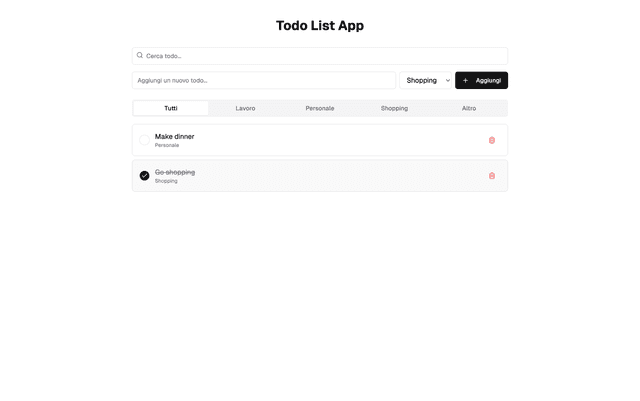The height and width of the screenshot is (401, 640).
Task: Click the Aggiungi button label
Action: [x=488, y=80]
